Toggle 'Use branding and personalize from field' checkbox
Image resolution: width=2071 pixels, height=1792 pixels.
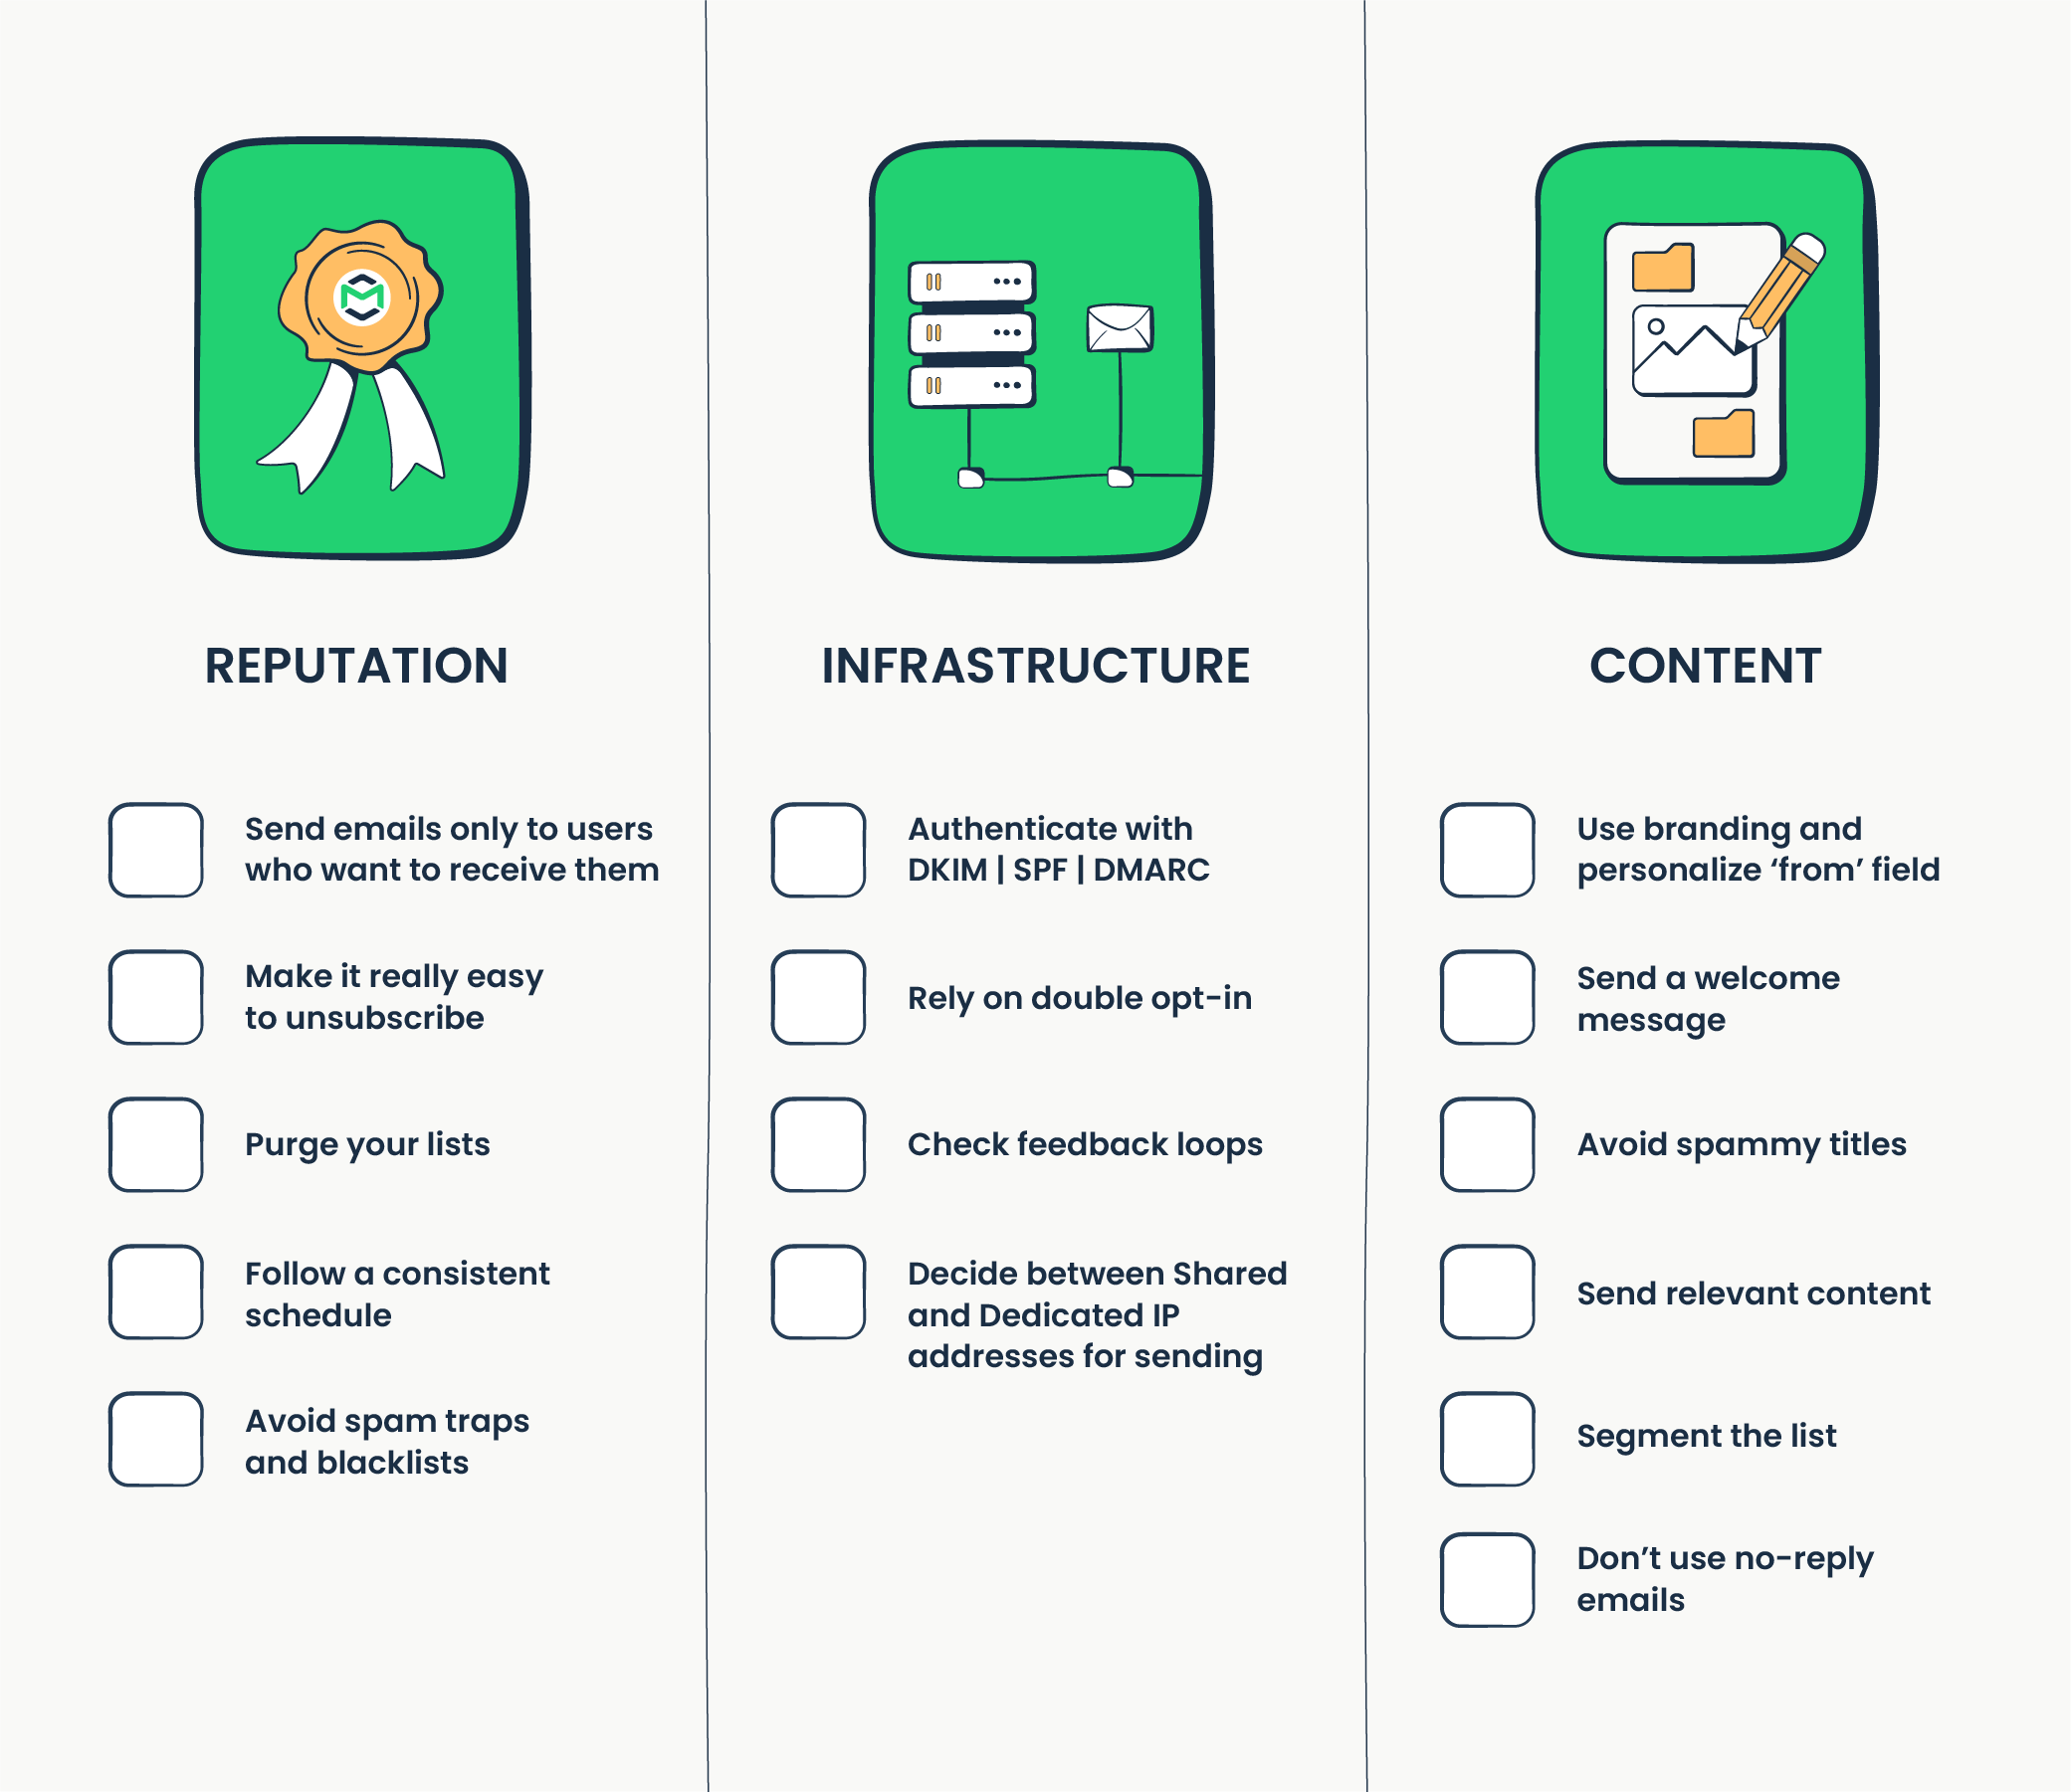1476,829
